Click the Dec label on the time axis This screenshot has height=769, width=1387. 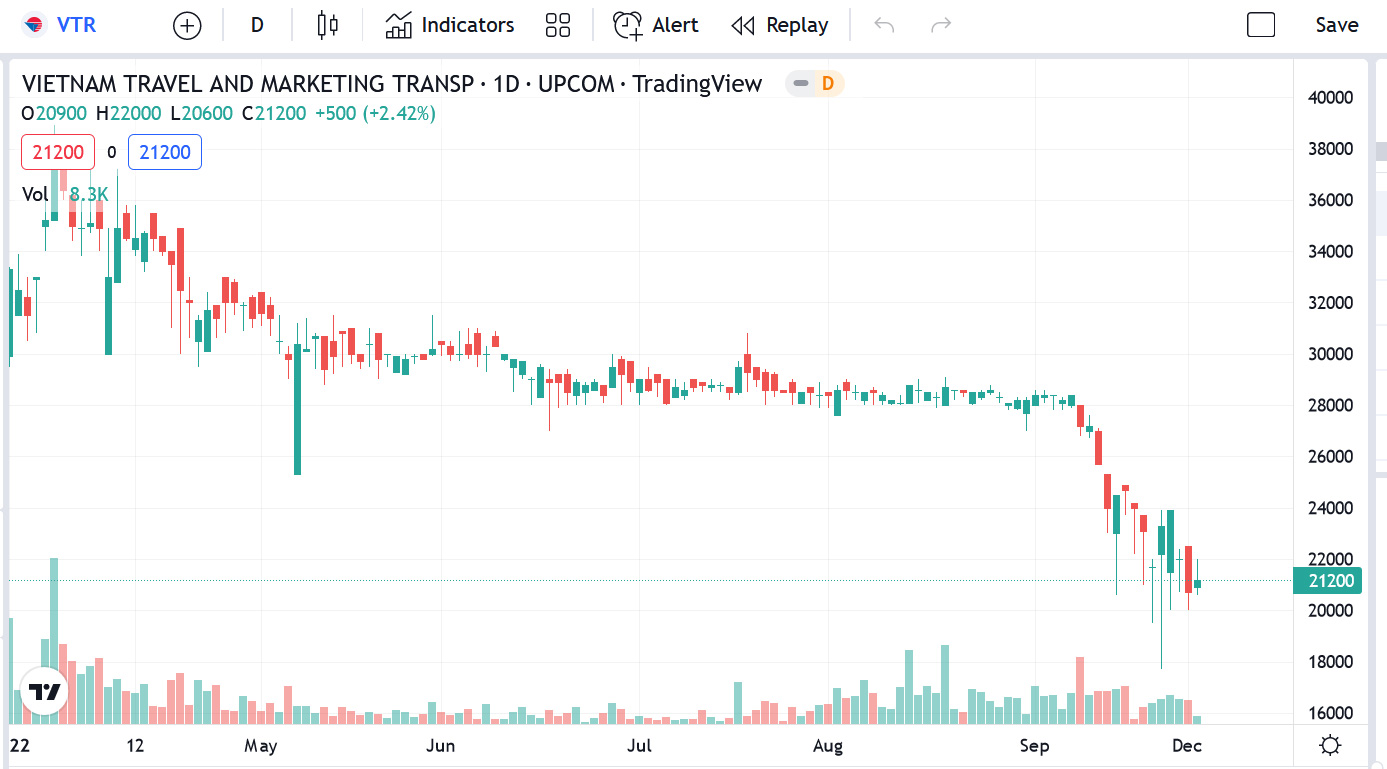coord(1187,746)
